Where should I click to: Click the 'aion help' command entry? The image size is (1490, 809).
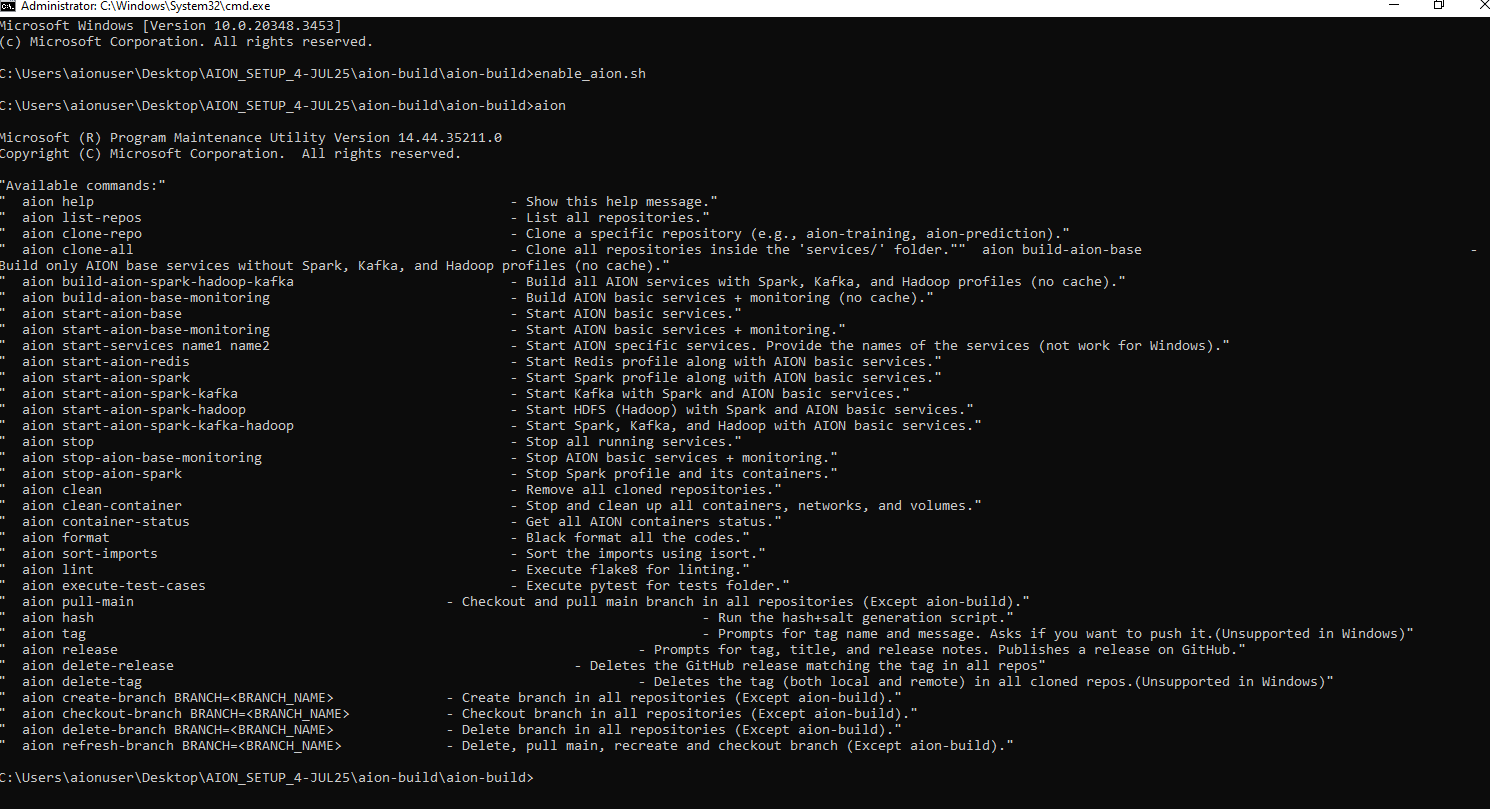coord(57,202)
